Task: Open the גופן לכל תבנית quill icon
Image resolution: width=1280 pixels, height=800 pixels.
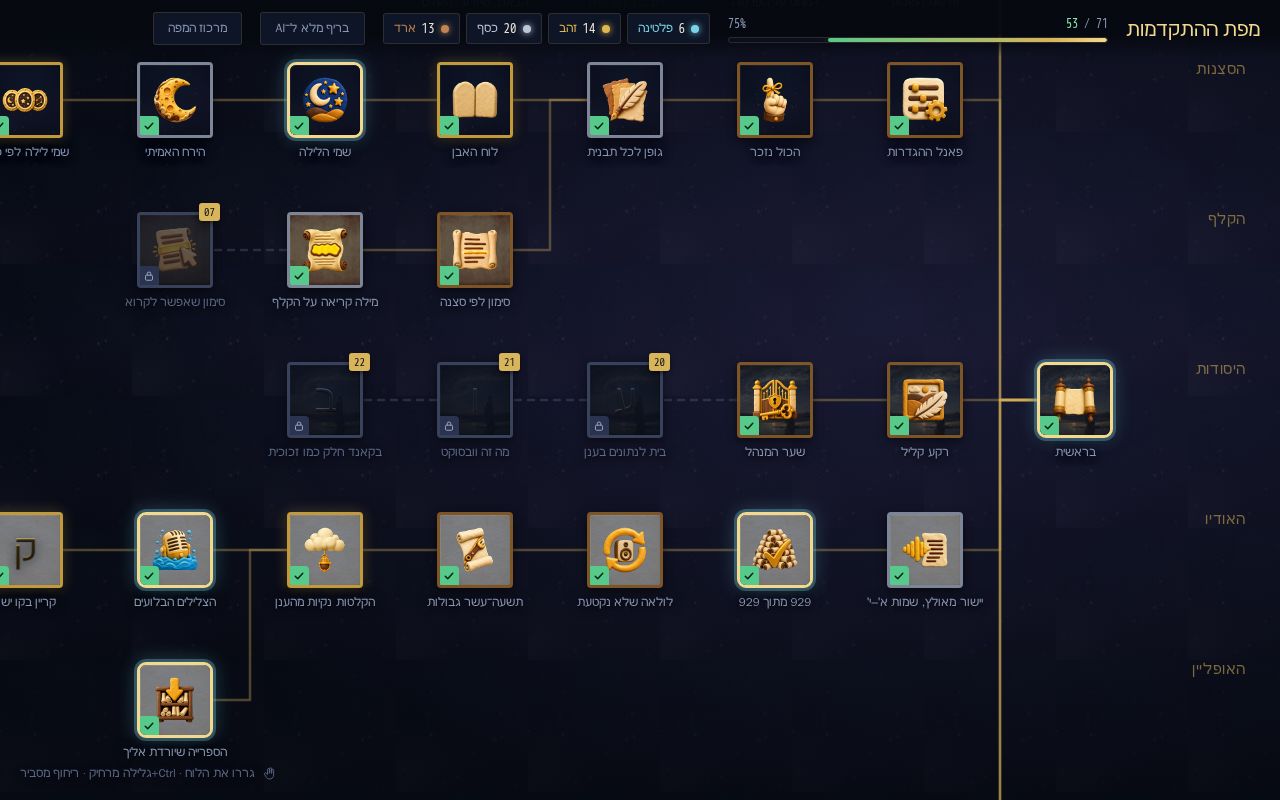Action: point(625,100)
